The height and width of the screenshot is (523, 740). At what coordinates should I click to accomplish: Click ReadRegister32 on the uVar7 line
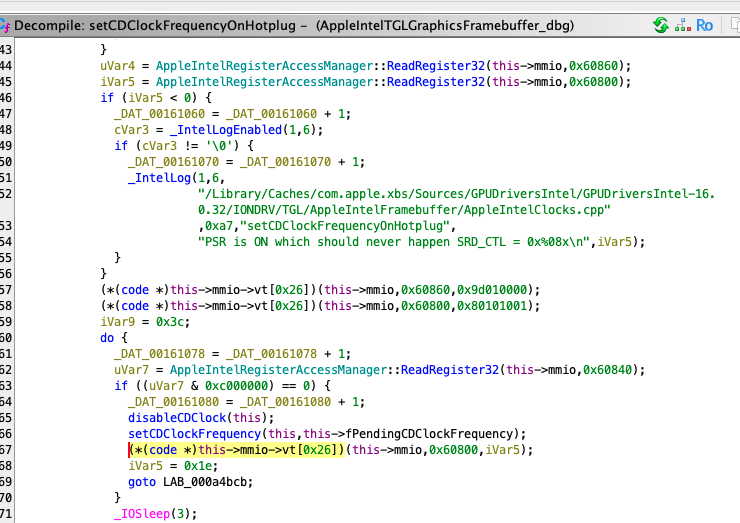coord(450,370)
